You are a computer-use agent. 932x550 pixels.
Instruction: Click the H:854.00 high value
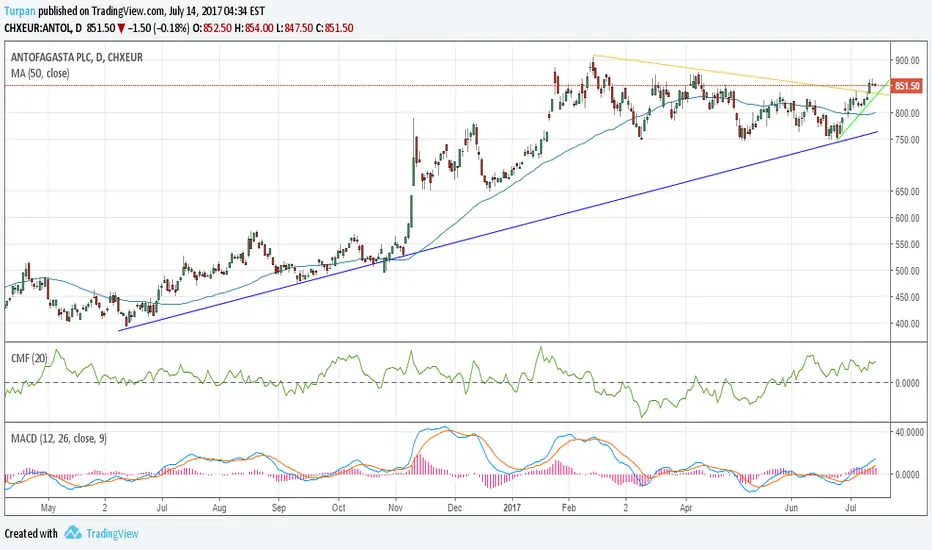pos(254,28)
